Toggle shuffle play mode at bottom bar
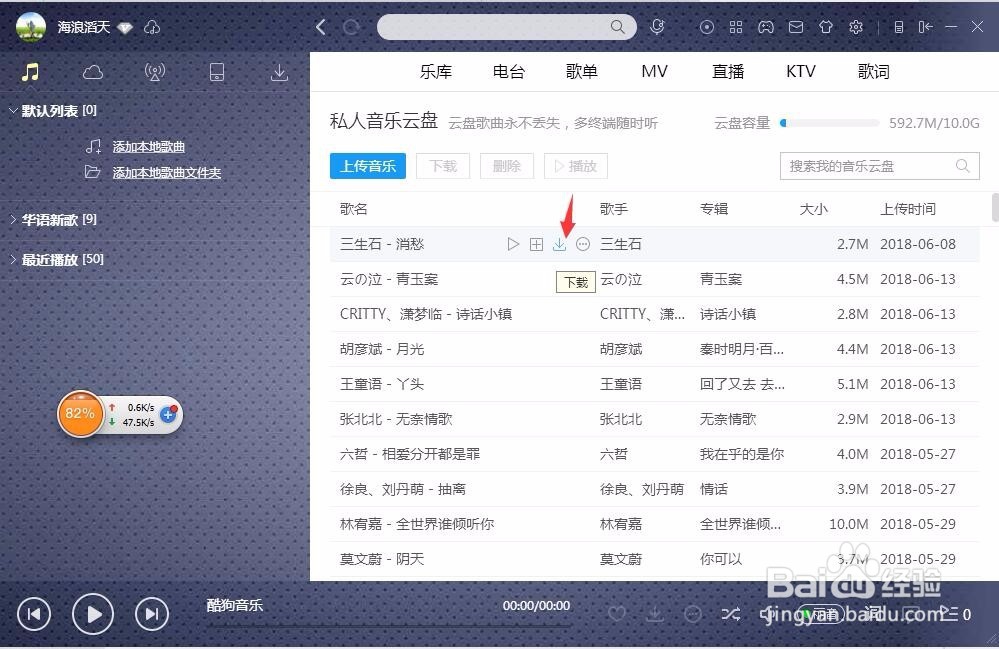 732,614
